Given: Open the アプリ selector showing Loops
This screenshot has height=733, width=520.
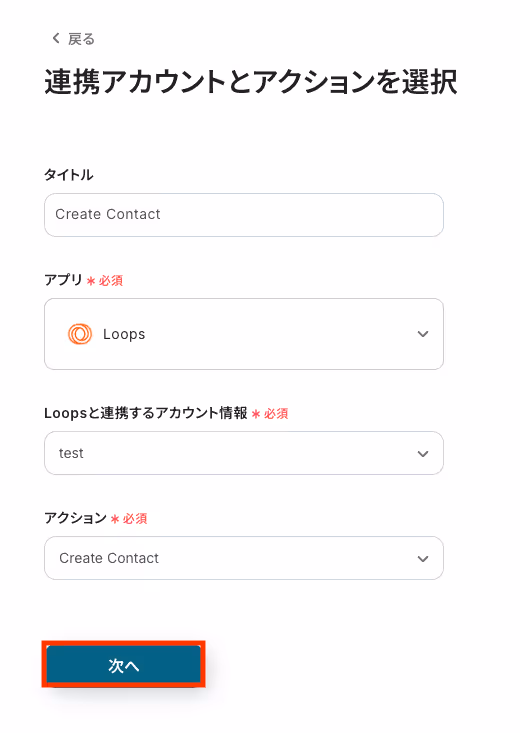Looking at the screenshot, I should [244, 334].
